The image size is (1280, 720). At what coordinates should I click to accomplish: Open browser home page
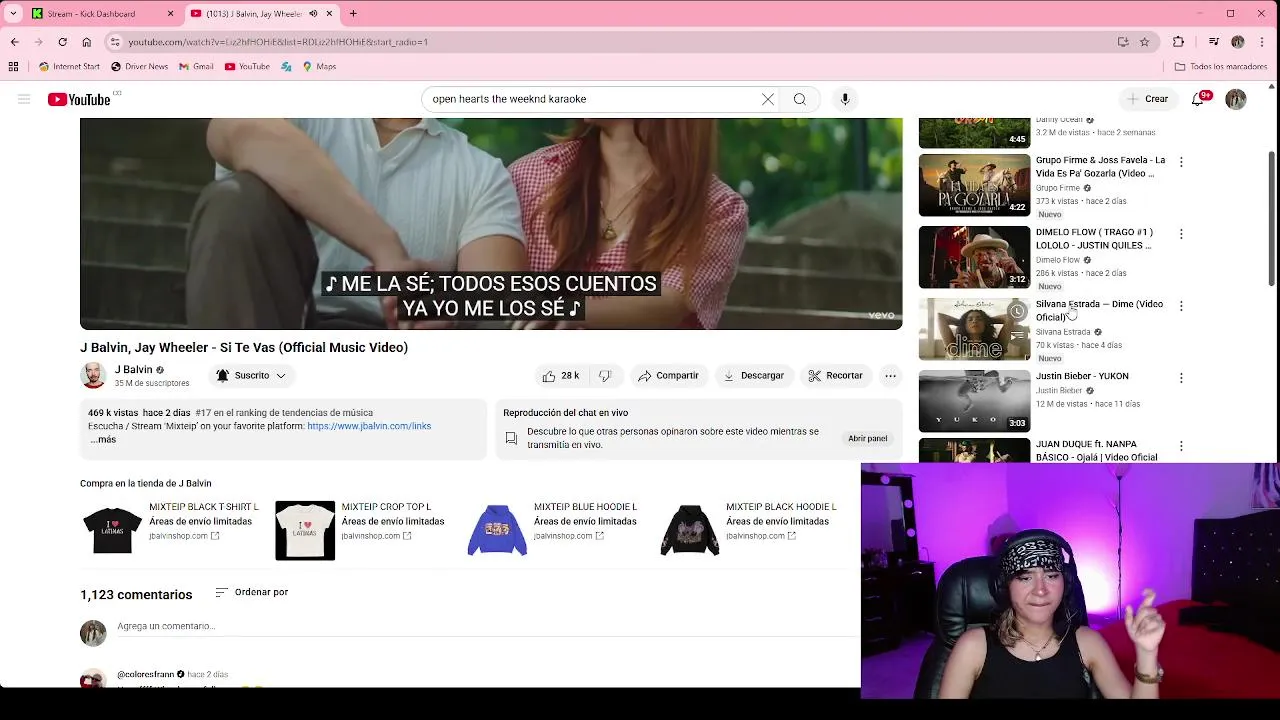click(x=86, y=42)
